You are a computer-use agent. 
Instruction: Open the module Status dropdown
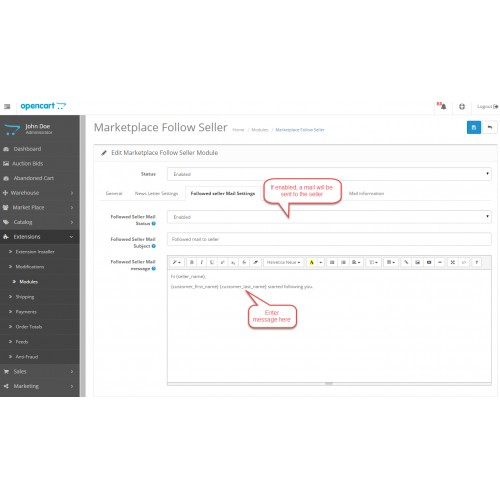point(329,174)
